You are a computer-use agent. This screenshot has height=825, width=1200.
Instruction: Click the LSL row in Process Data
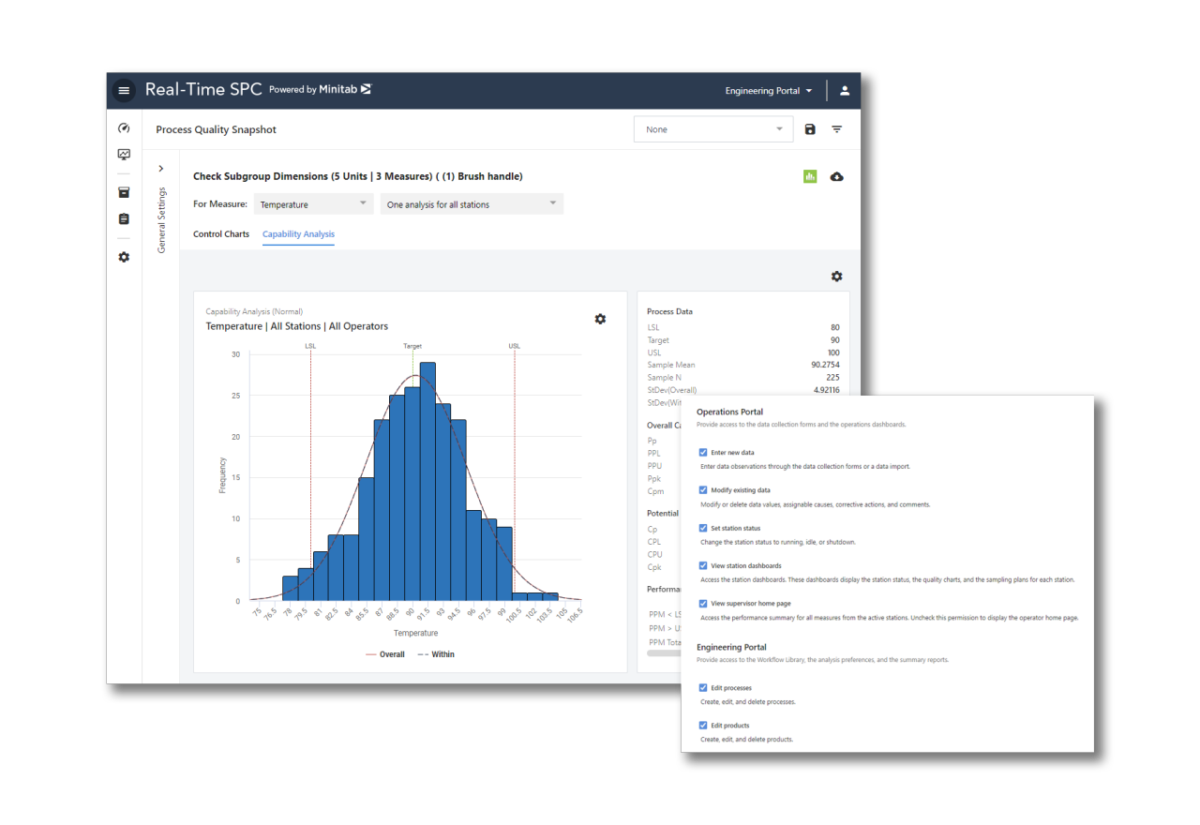click(x=743, y=328)
